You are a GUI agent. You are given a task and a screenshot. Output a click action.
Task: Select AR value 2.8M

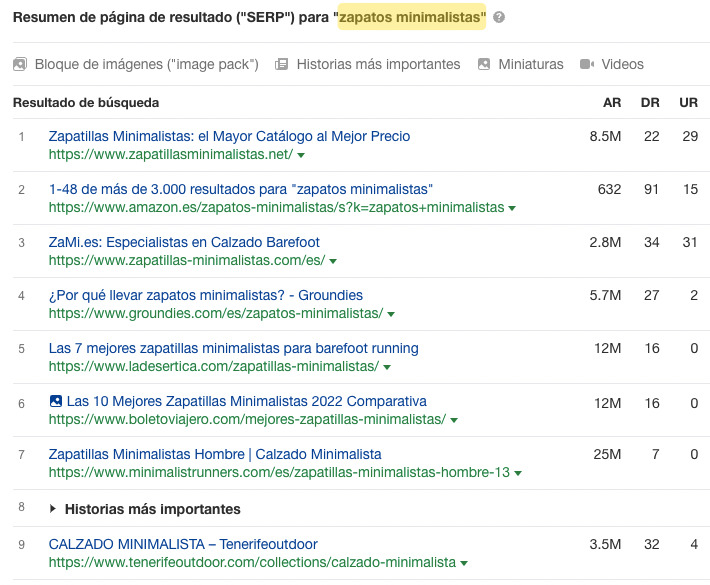tap(605, 242)
